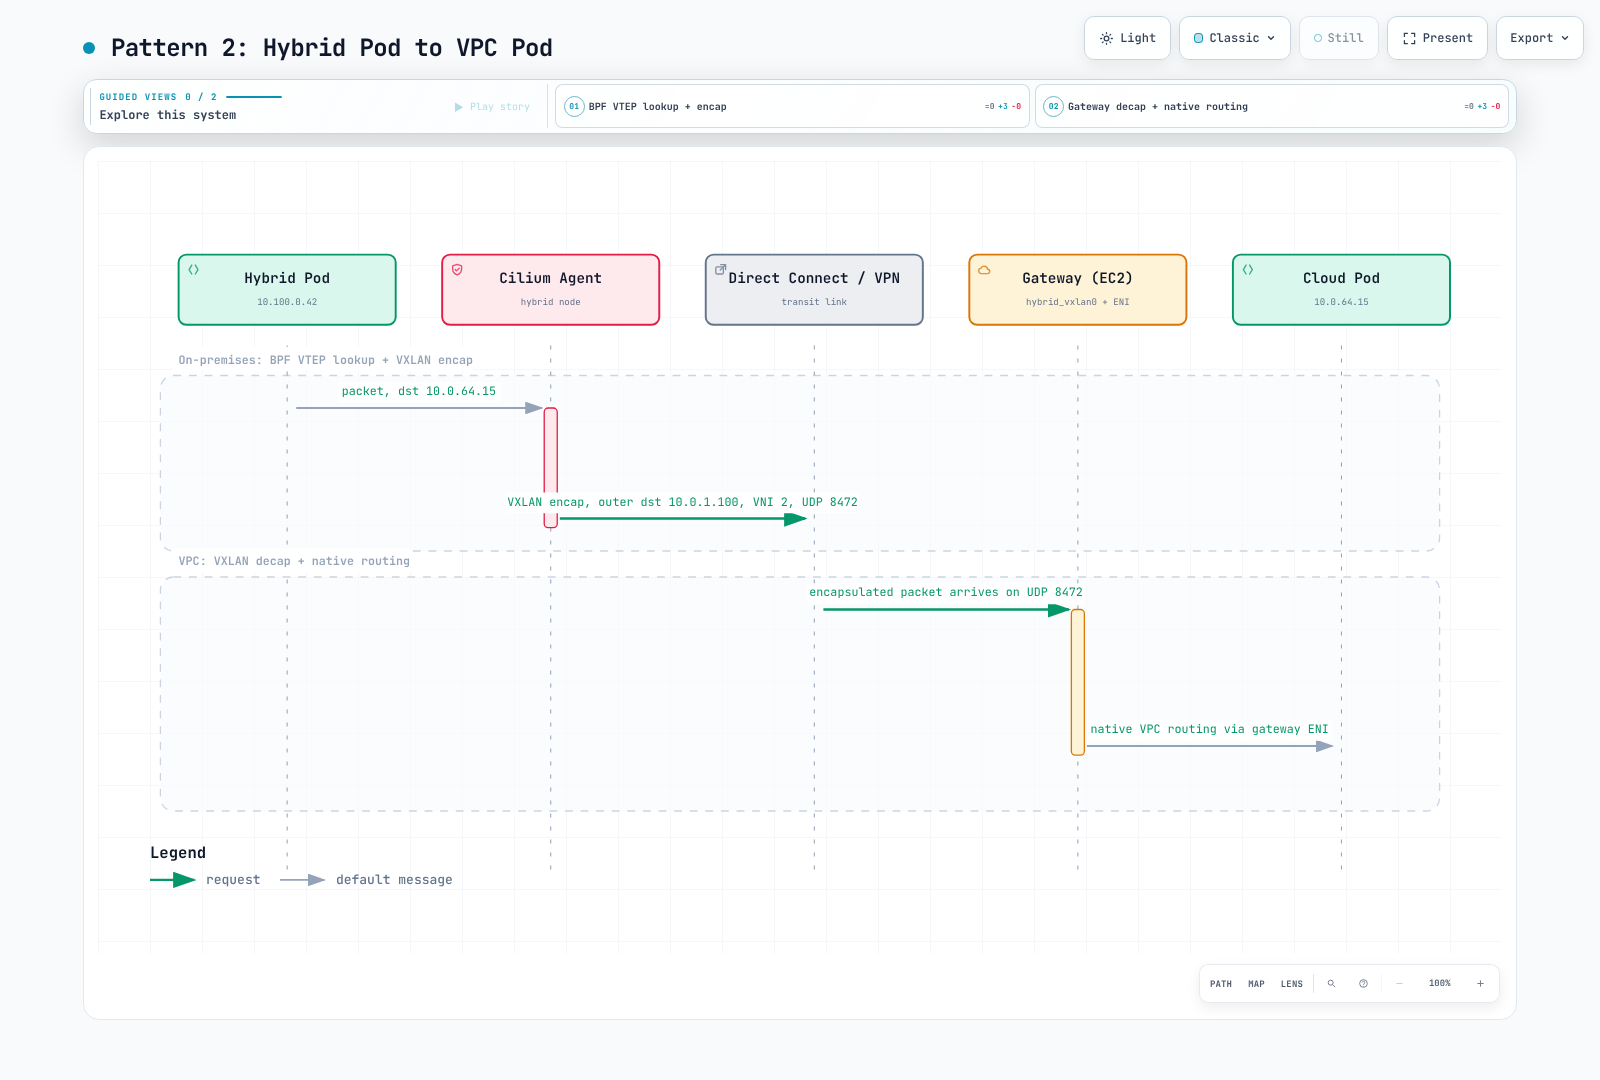
Task: Click the Play story button
Action: (x=492, y=107)
